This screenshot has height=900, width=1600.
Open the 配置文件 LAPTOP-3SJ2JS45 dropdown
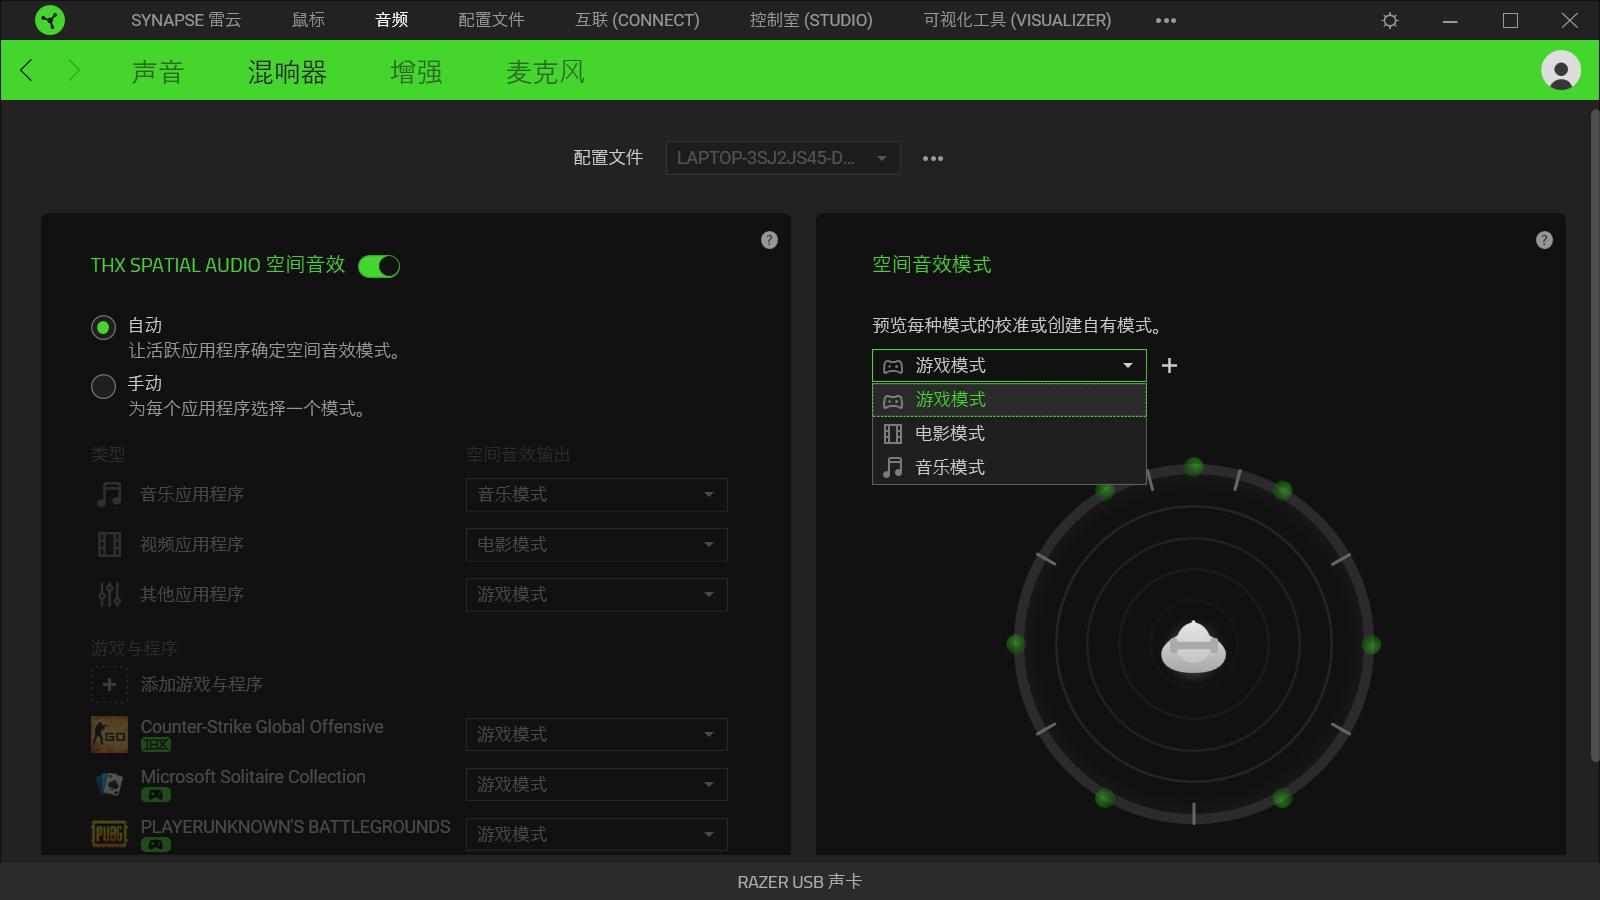coord(782,158)
